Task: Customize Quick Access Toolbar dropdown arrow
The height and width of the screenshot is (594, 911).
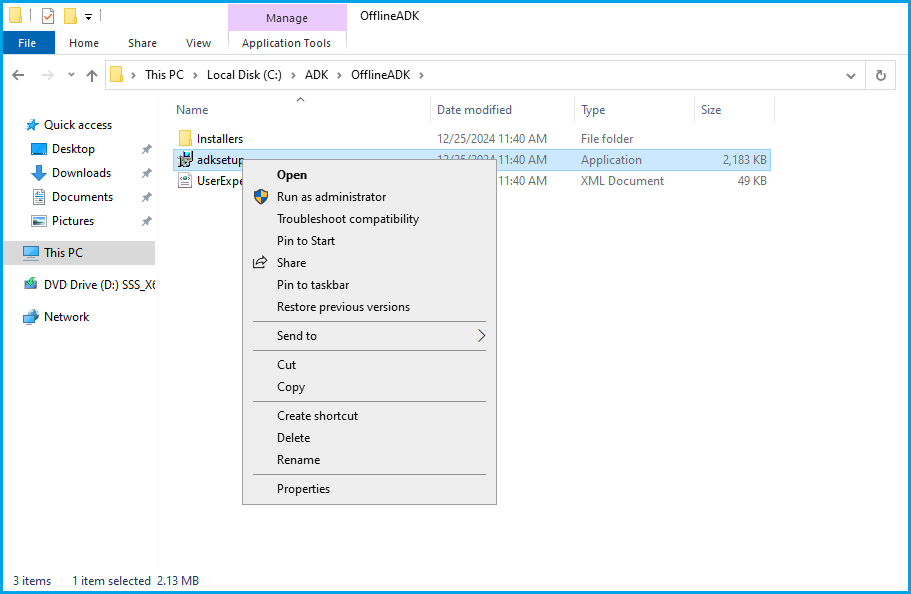Action: [88, 16]
